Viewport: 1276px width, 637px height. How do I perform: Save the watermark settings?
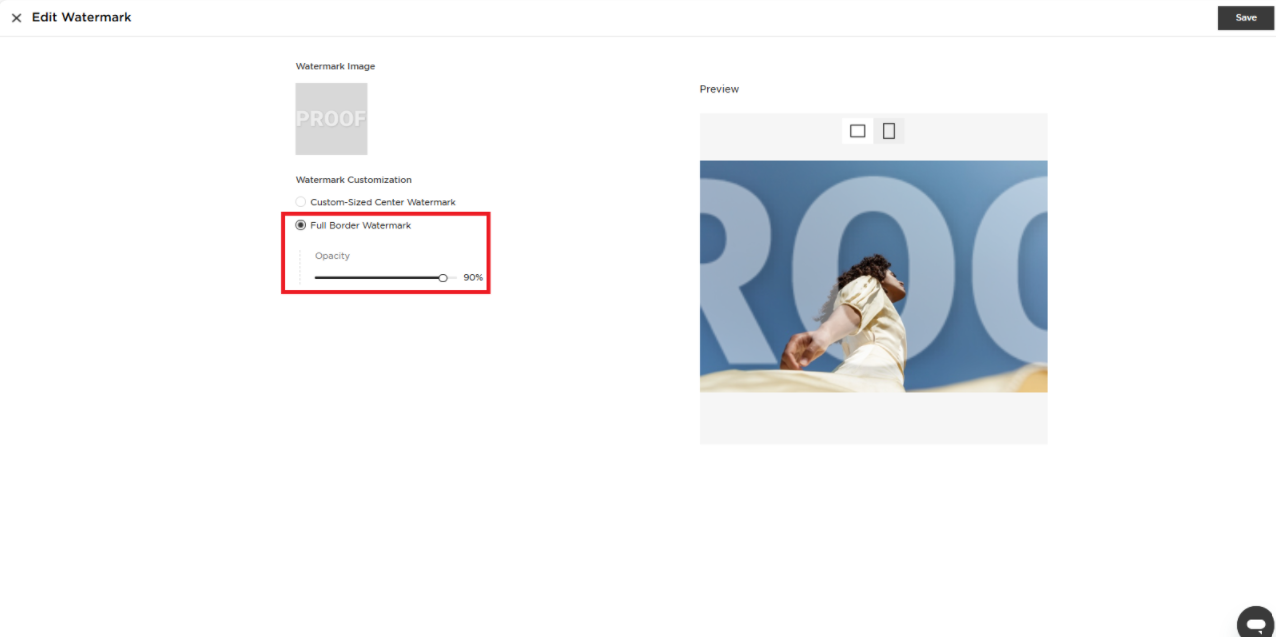tap(1245, 18)
